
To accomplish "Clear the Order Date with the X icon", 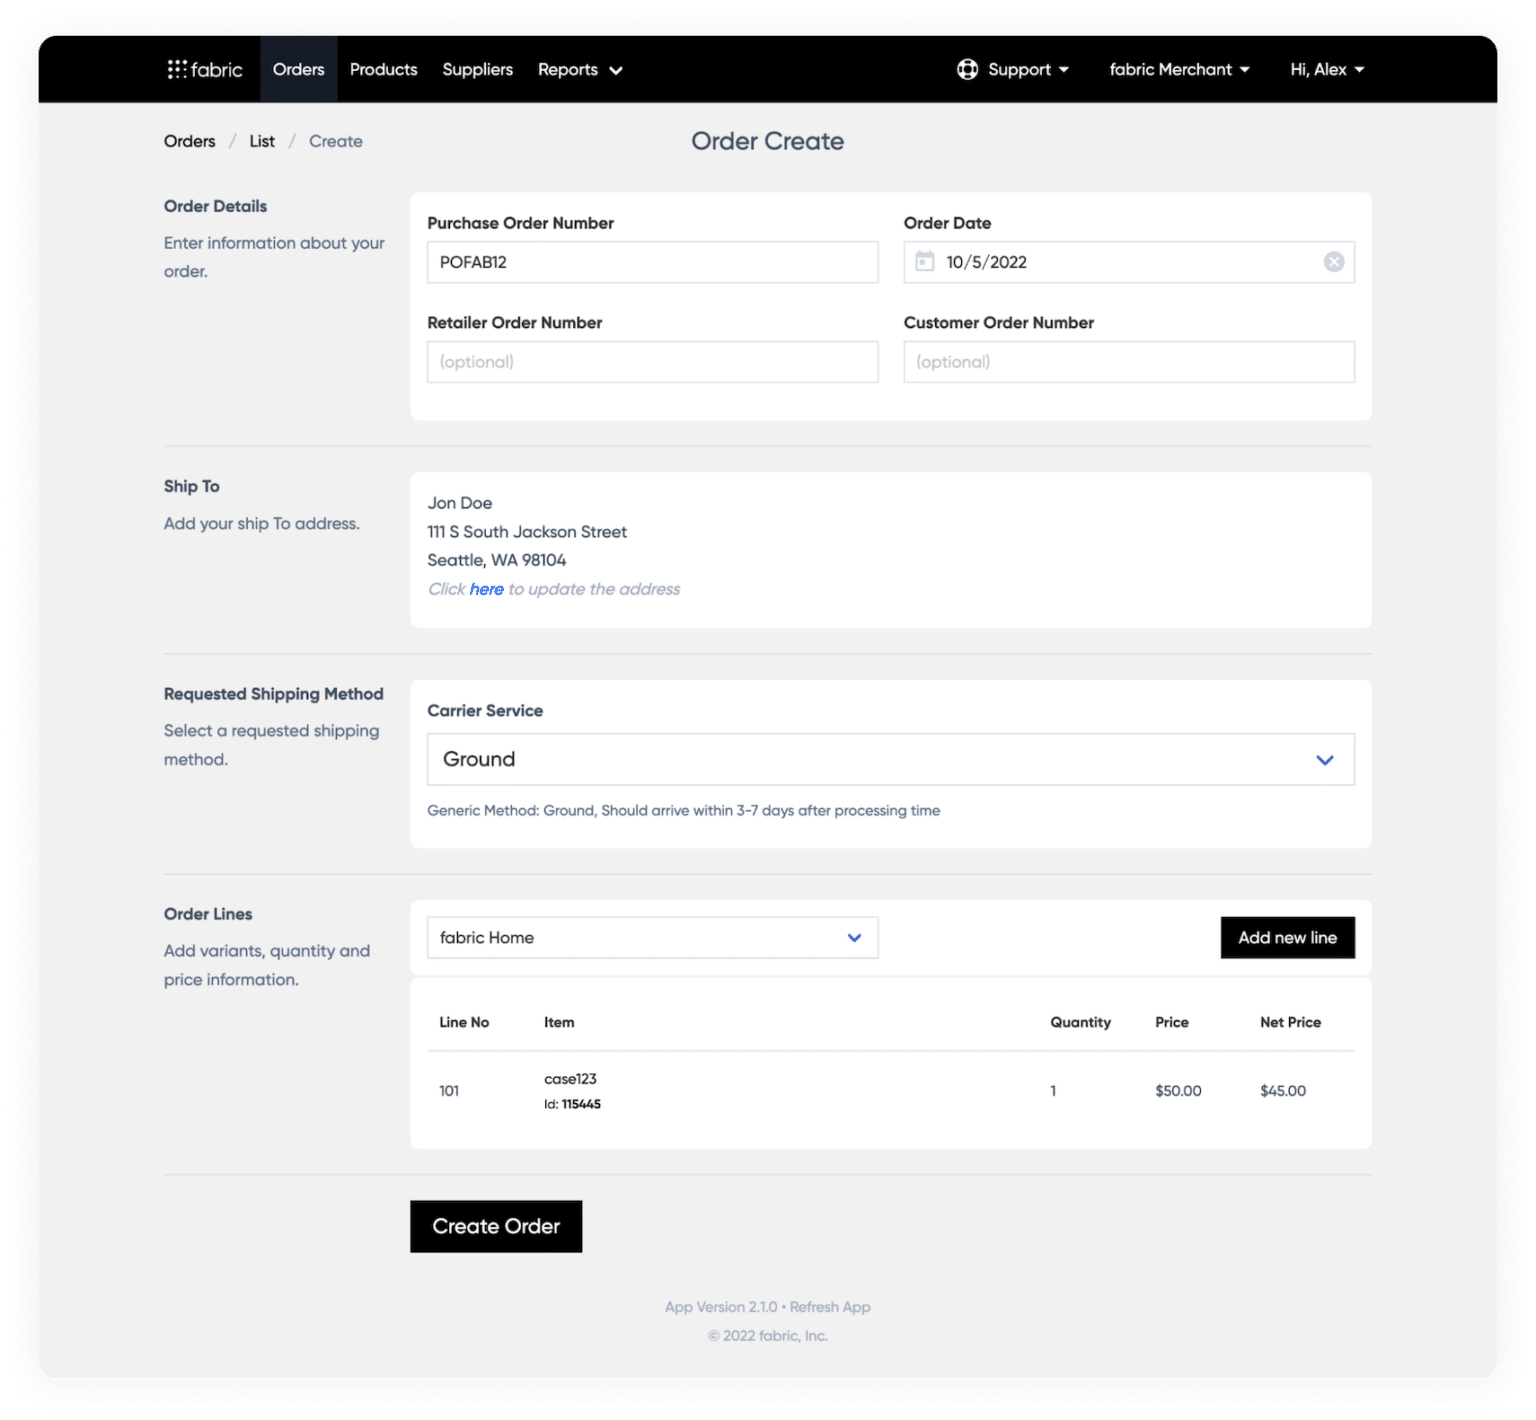I will (1333, 261).
